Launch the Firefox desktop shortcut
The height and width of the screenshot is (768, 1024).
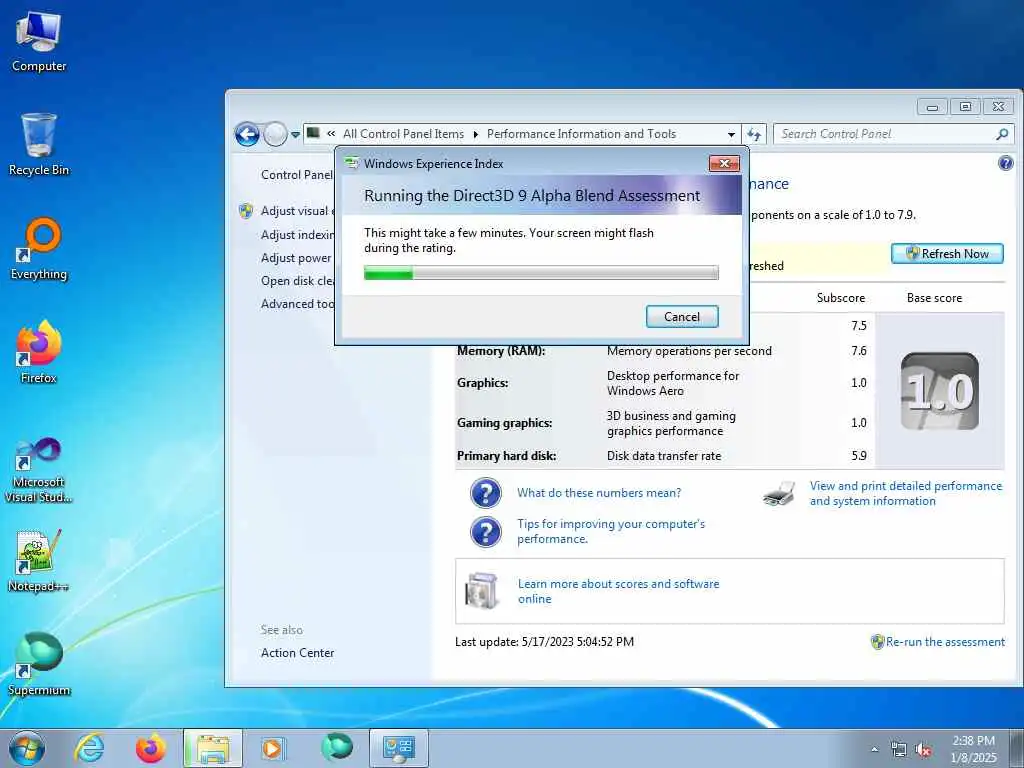pos(39,352)
